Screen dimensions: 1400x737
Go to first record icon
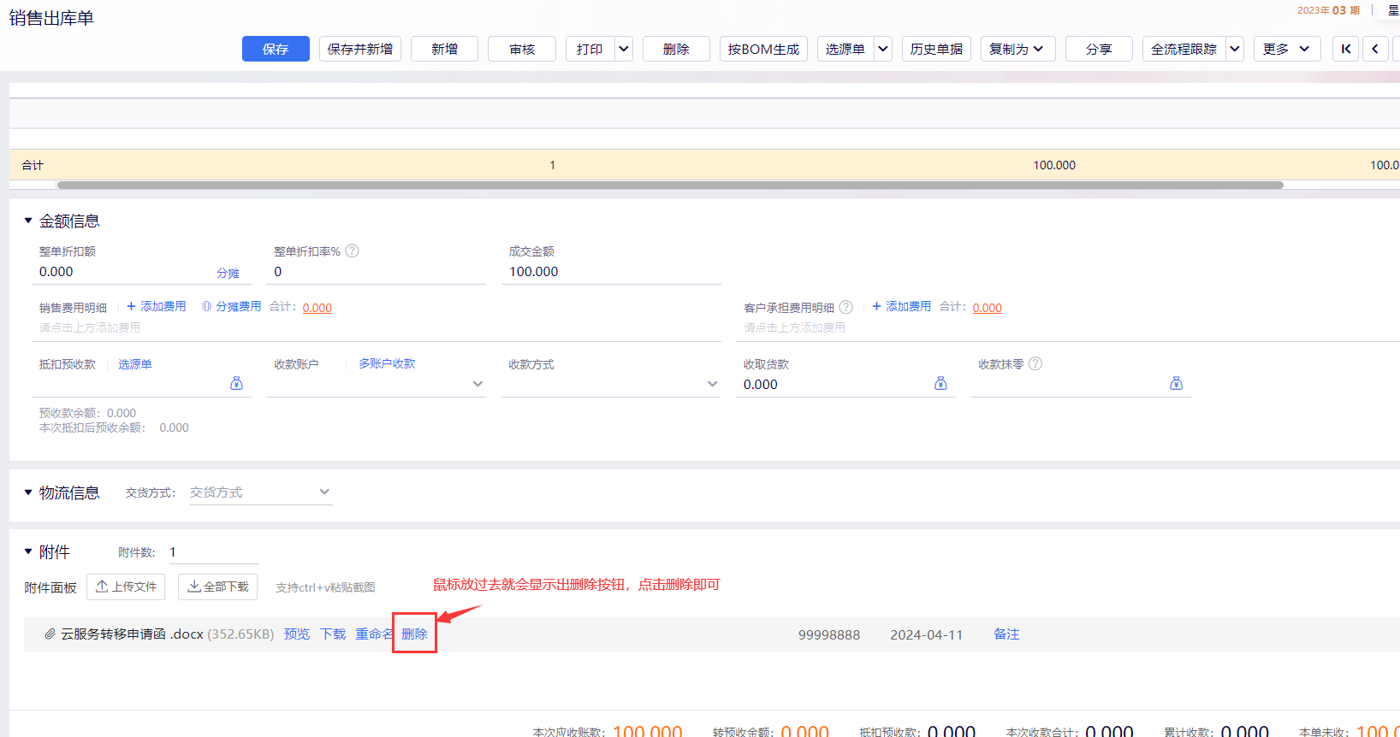tap(1346, 49)
